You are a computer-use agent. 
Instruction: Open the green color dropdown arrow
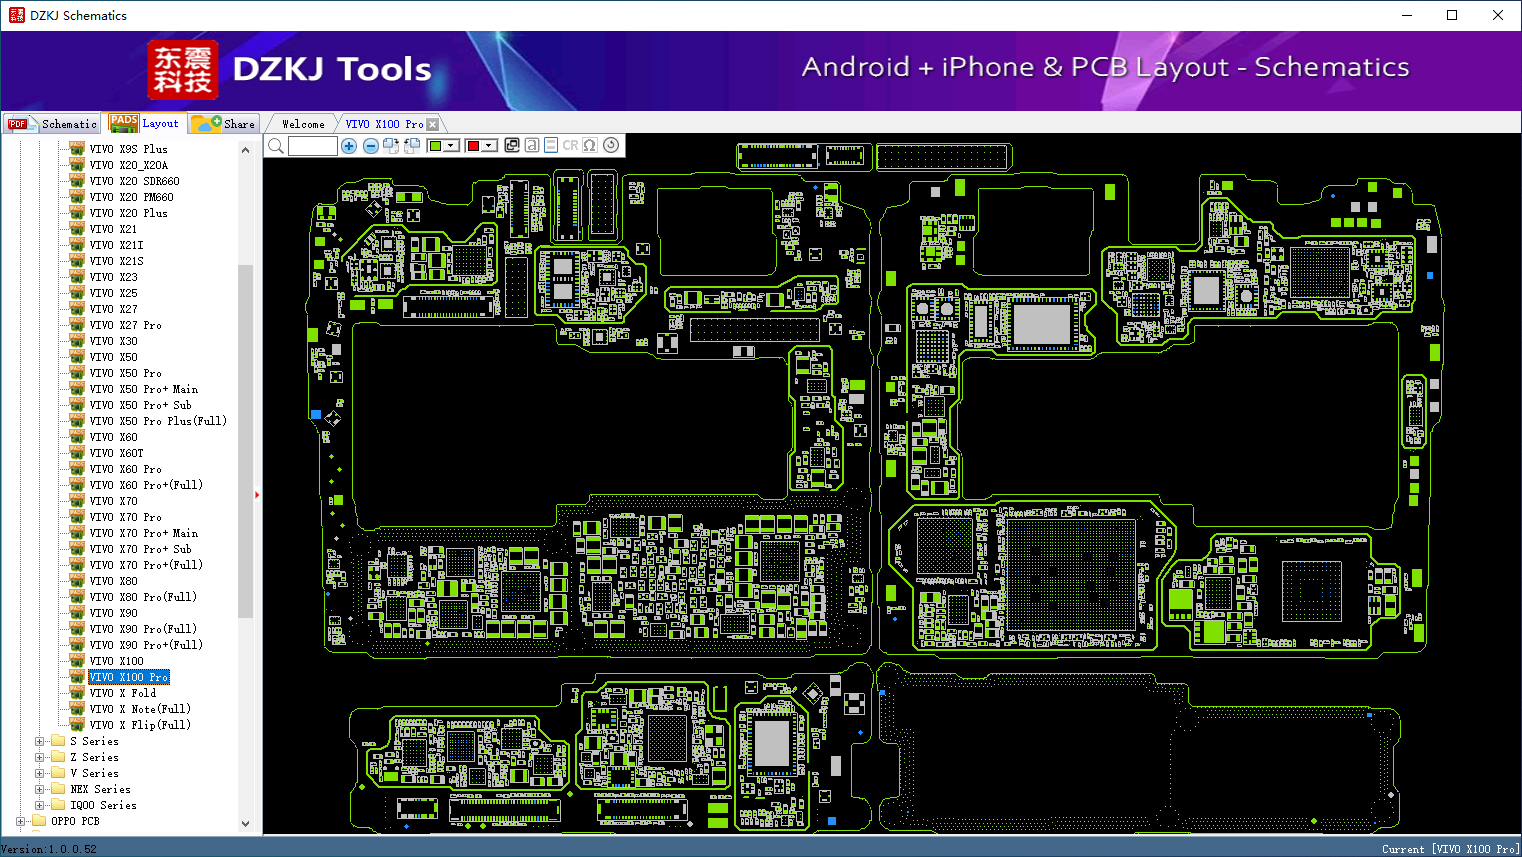[452, 146]
